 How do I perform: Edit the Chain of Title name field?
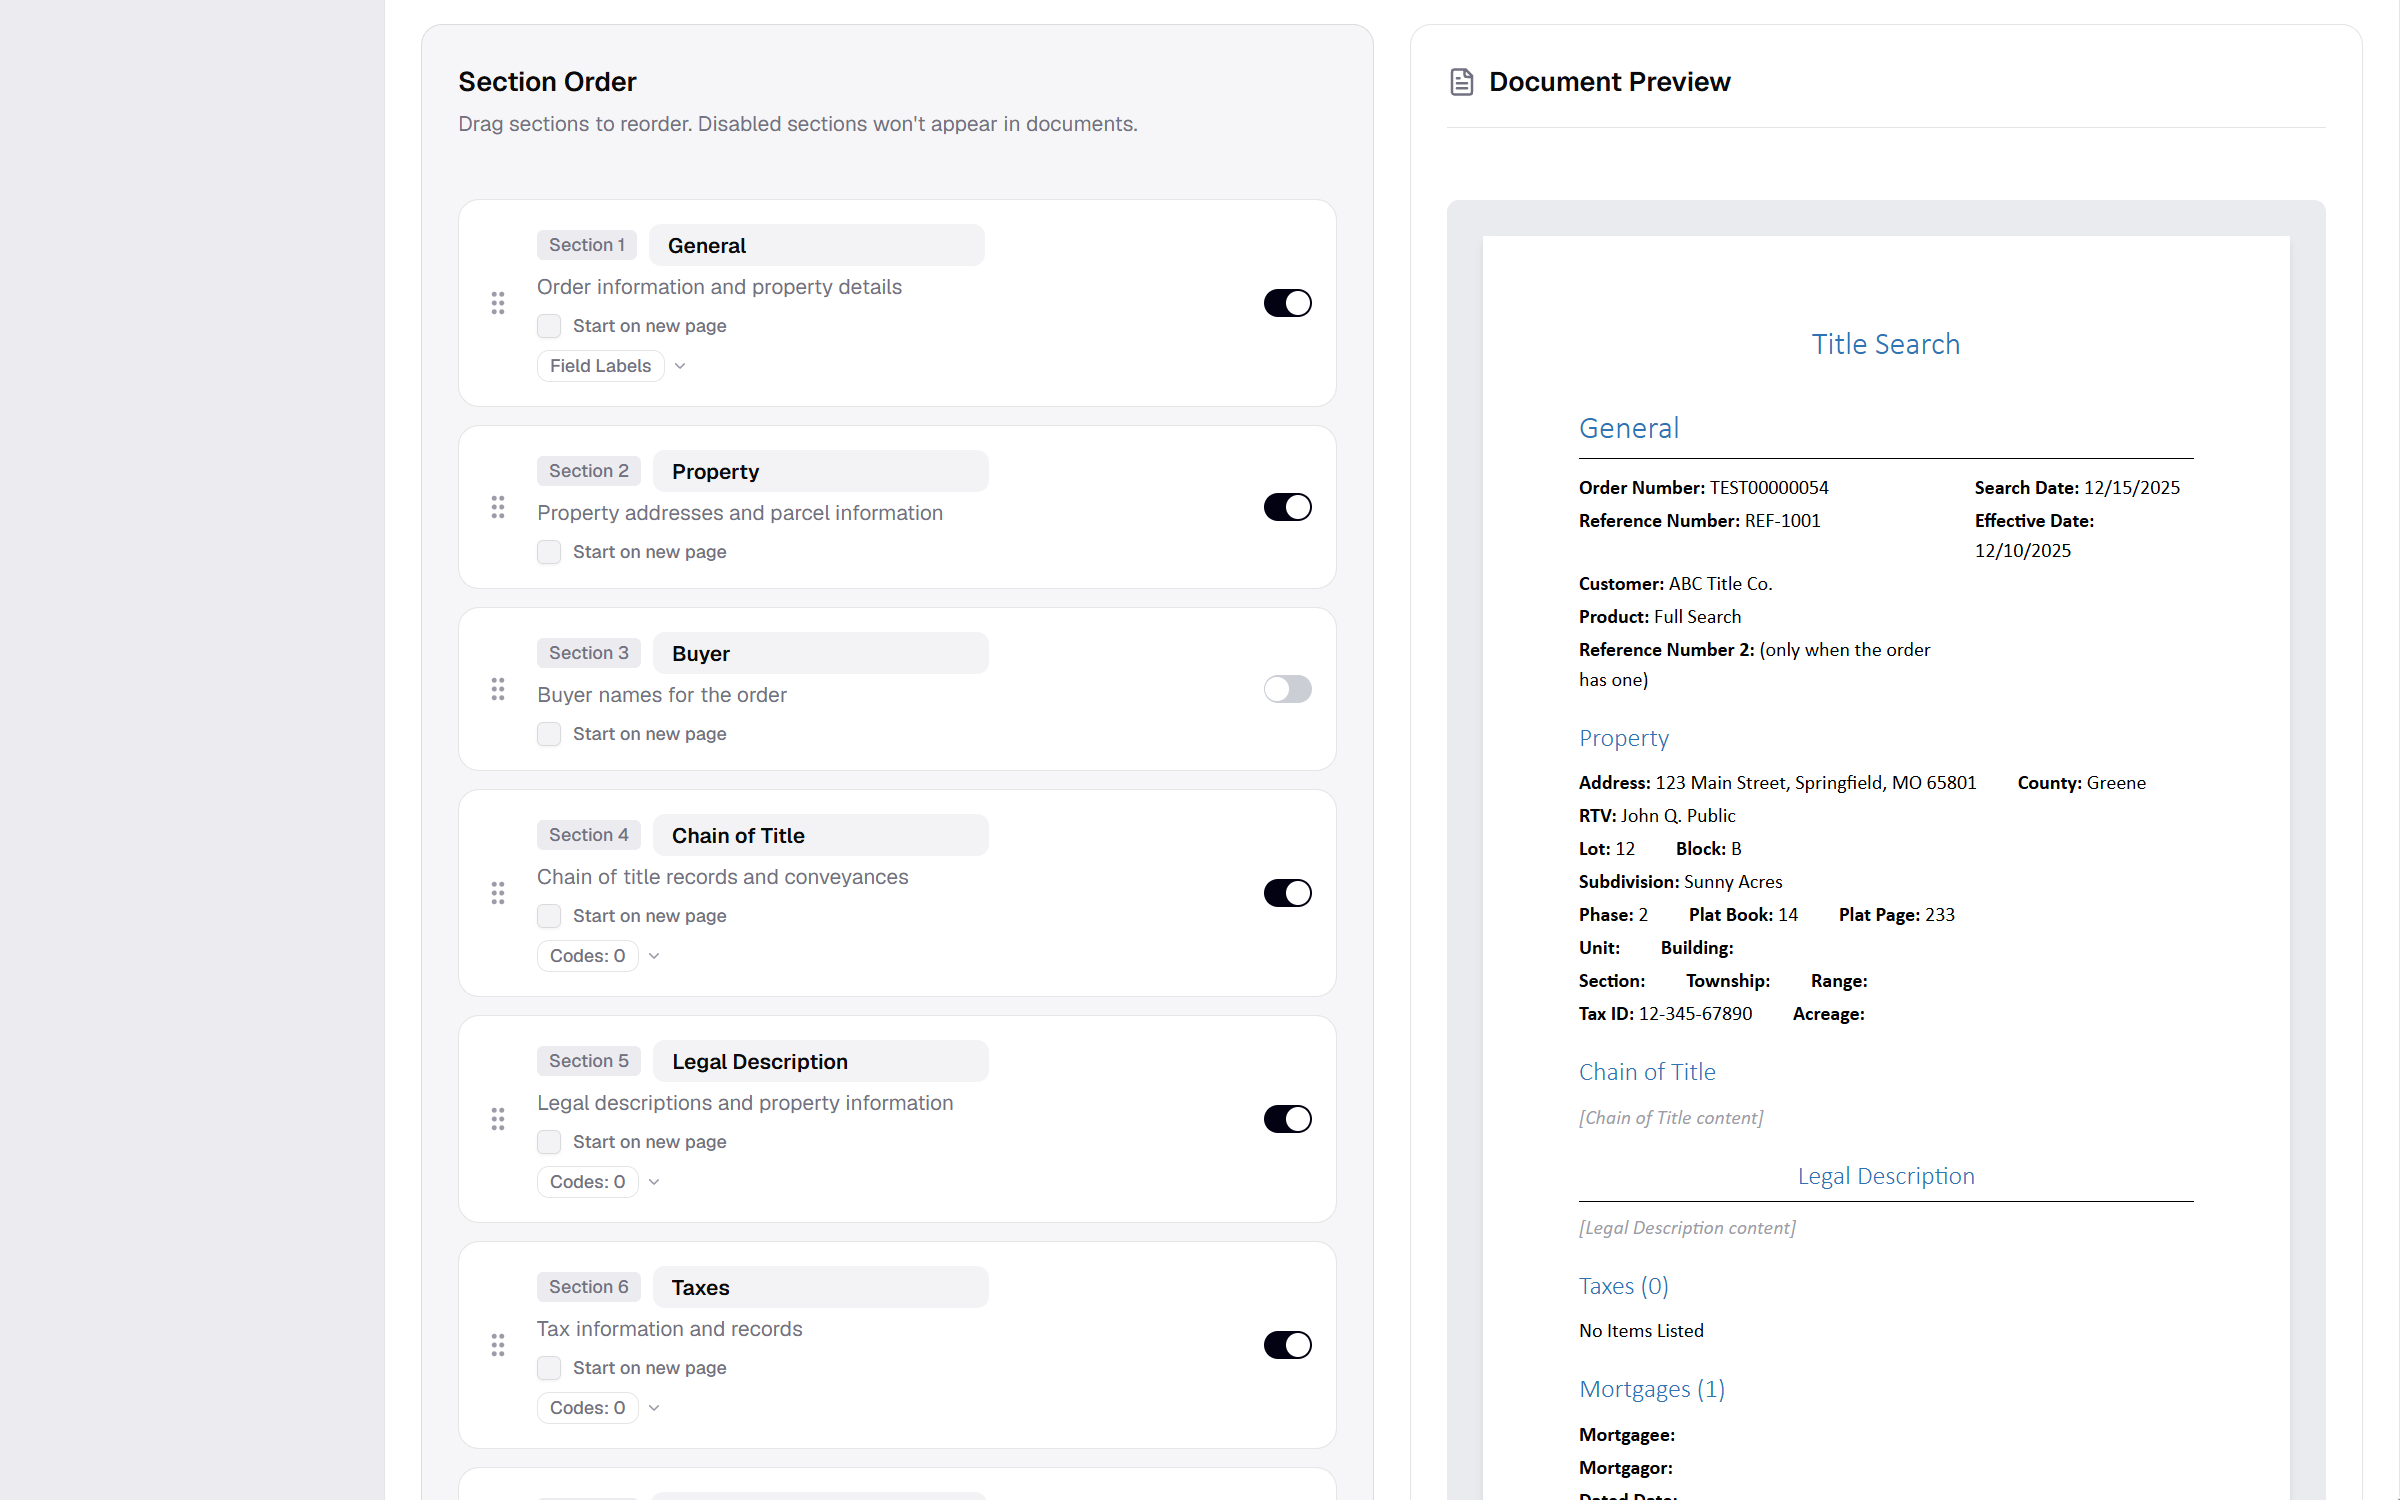[x=821, y=835]
